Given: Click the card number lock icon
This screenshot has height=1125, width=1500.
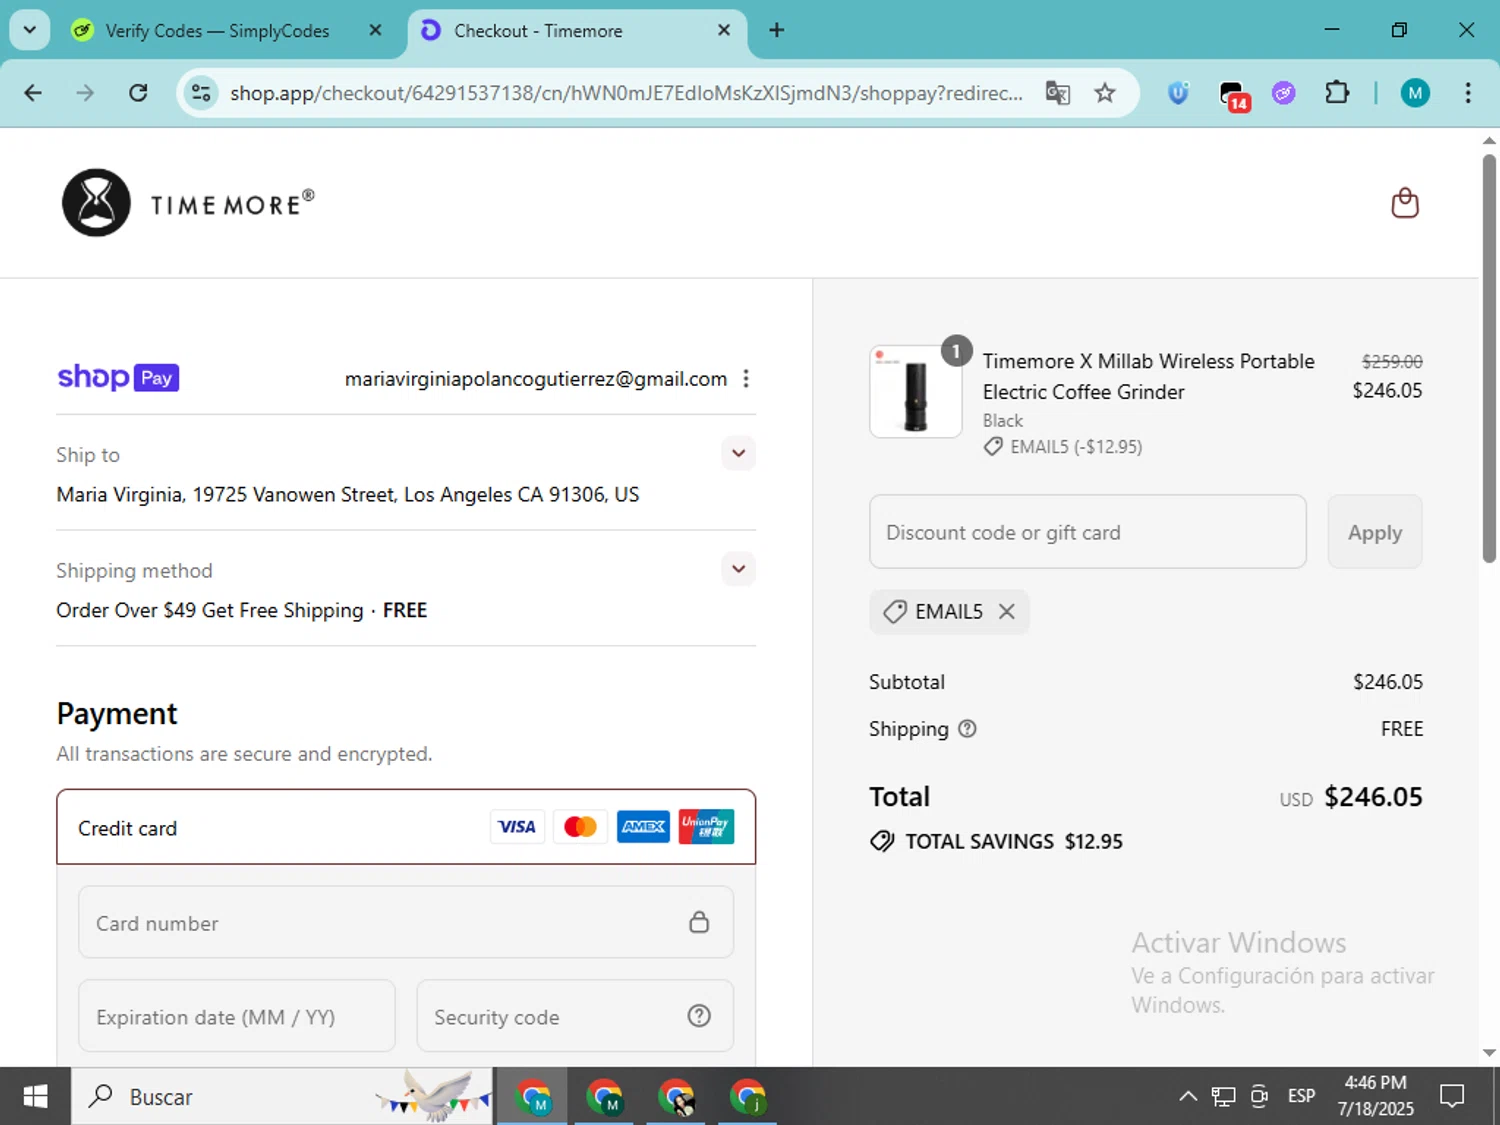Looking at the screenshot, I should tap(699, 922).
